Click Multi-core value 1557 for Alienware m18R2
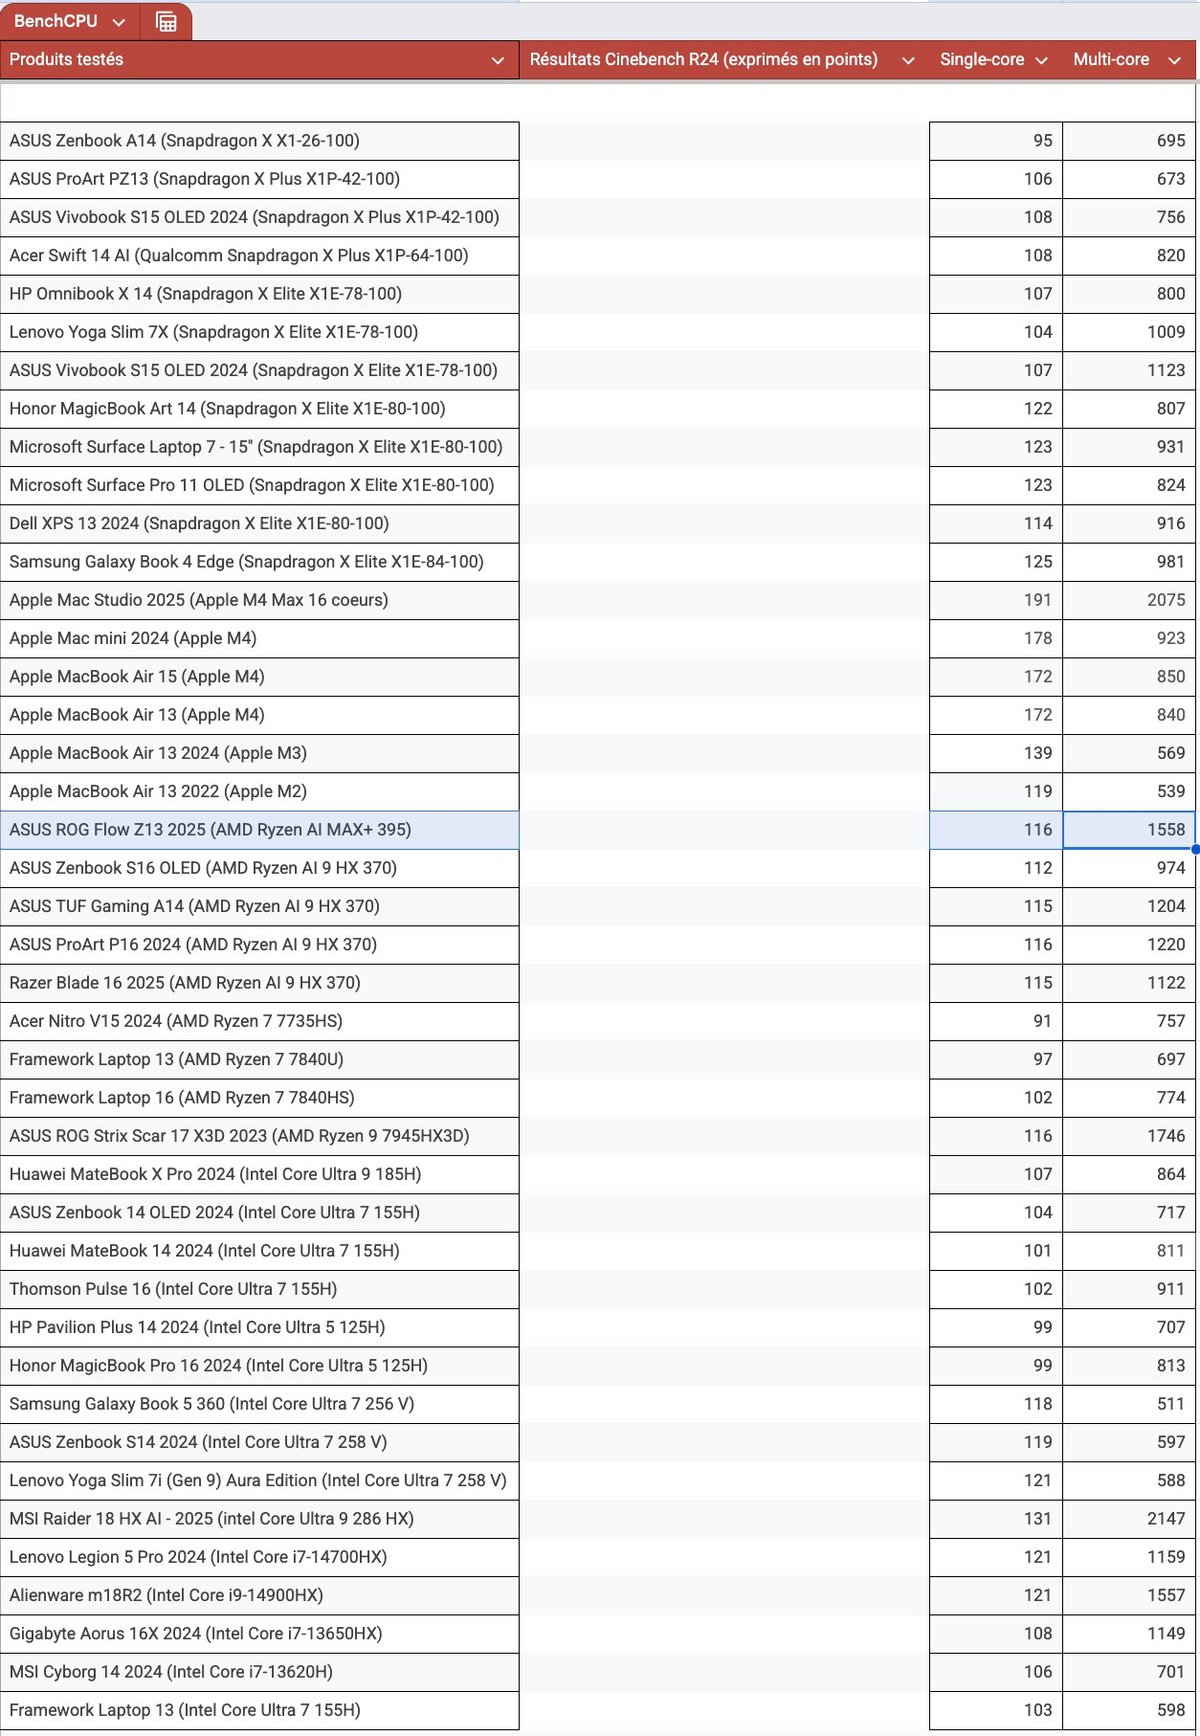Viewport: 1200px width, 1736px height. tap(1129, 1595)
